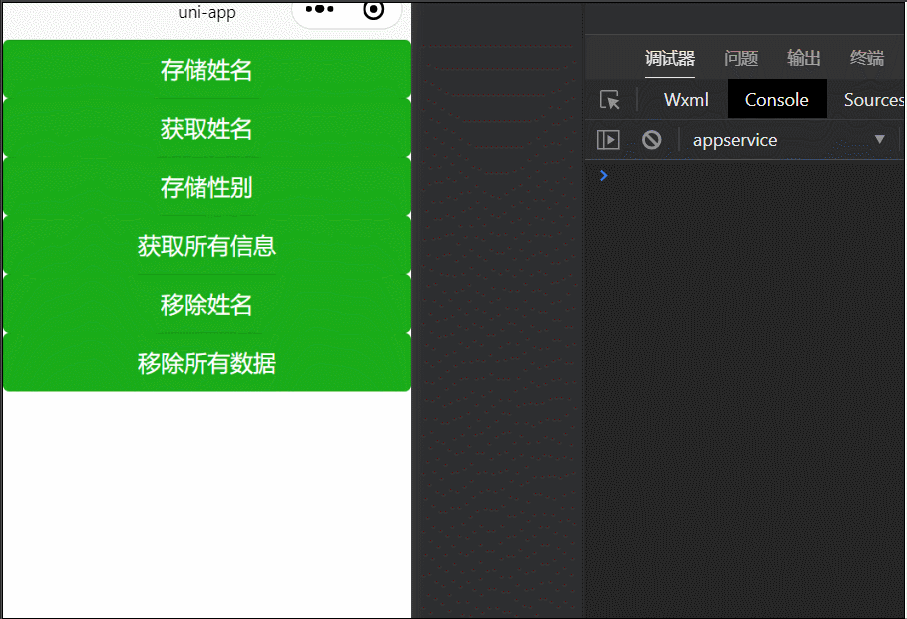Toggle the console drawer panel icon
Viewport: 907px width, 619px height.
pyautogui.click(x=608, y=140)
